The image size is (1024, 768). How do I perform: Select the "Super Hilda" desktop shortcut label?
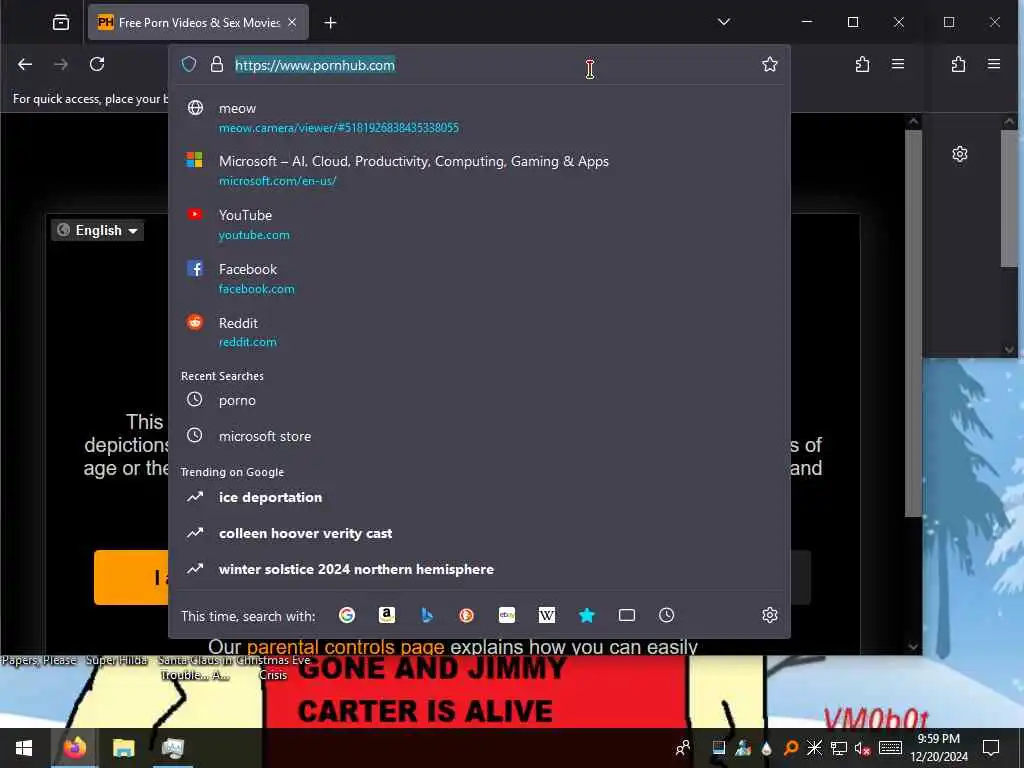point(117,660)
